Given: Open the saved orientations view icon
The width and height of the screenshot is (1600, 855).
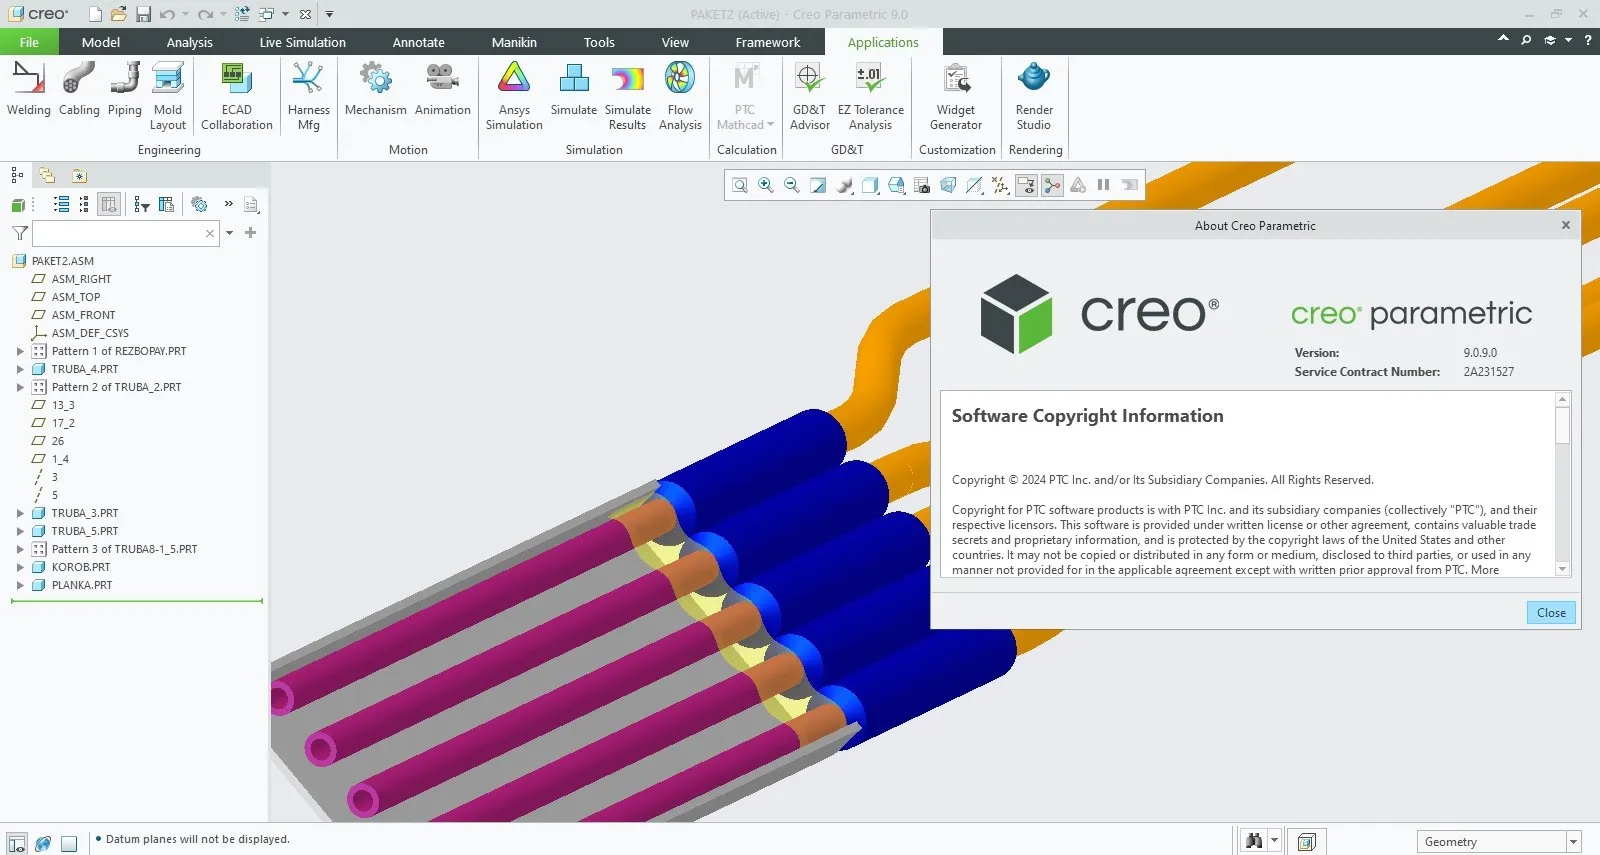Looking at the screenshot, I should 896,185.
